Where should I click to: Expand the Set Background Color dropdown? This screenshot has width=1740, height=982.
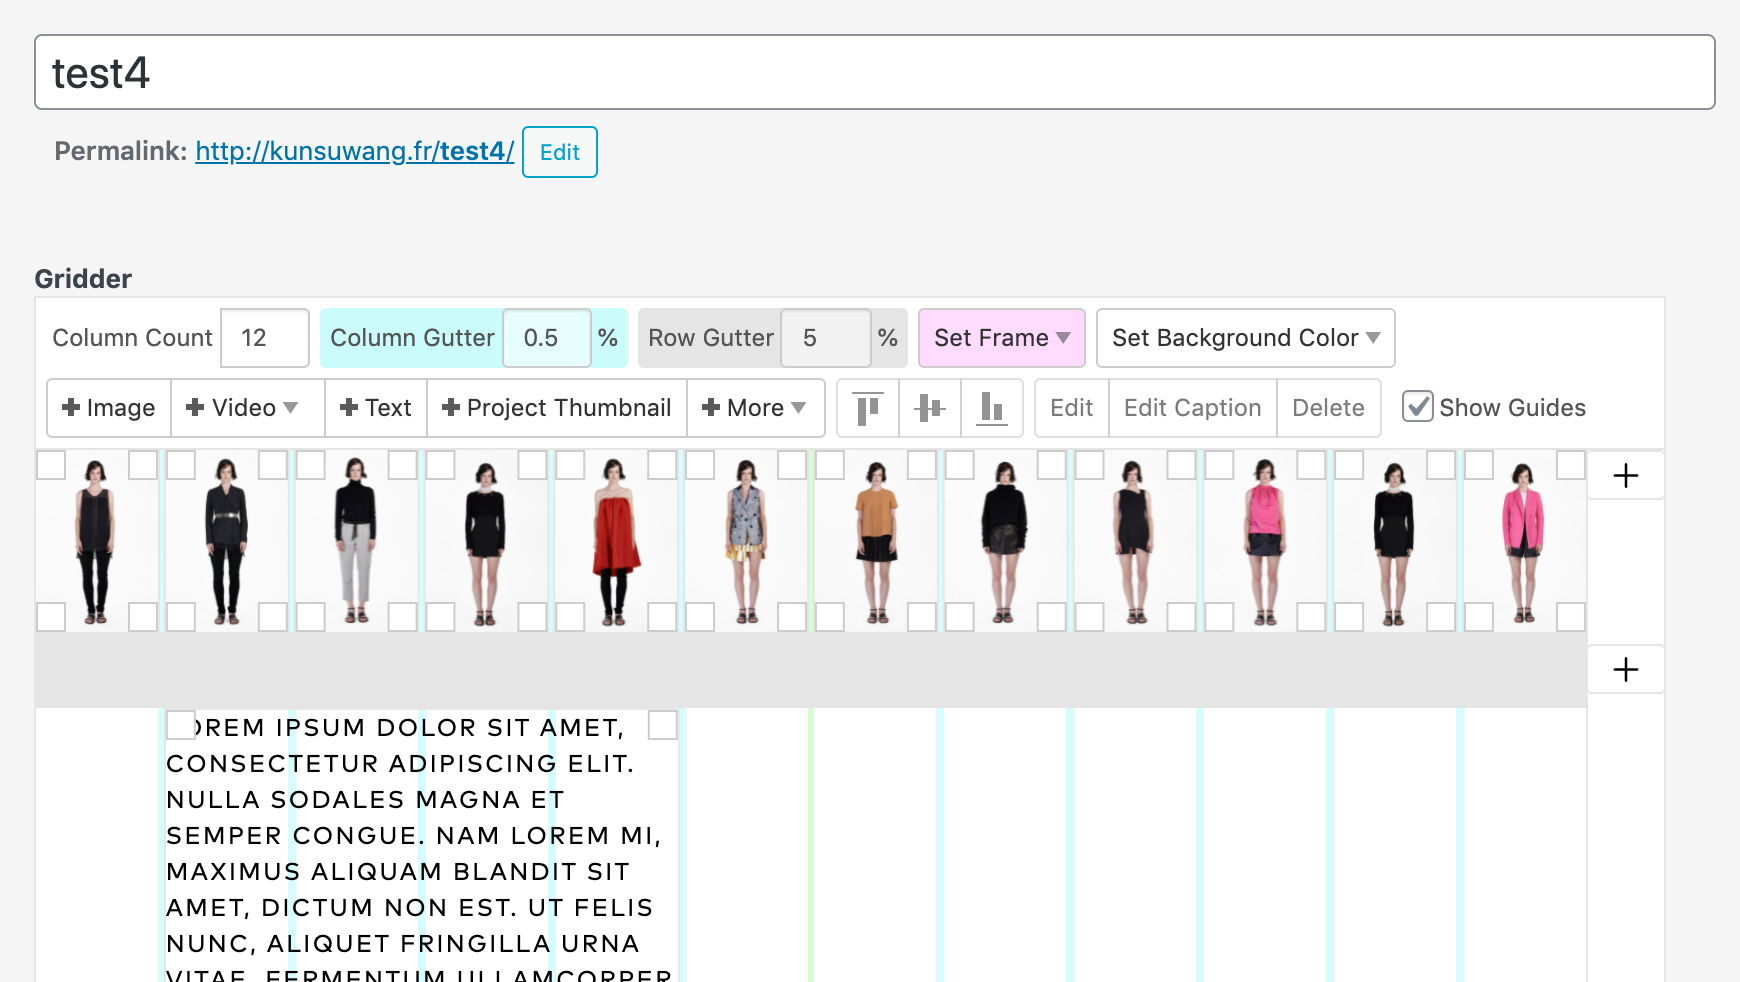pyautogui.click(x=1245, y=338)
